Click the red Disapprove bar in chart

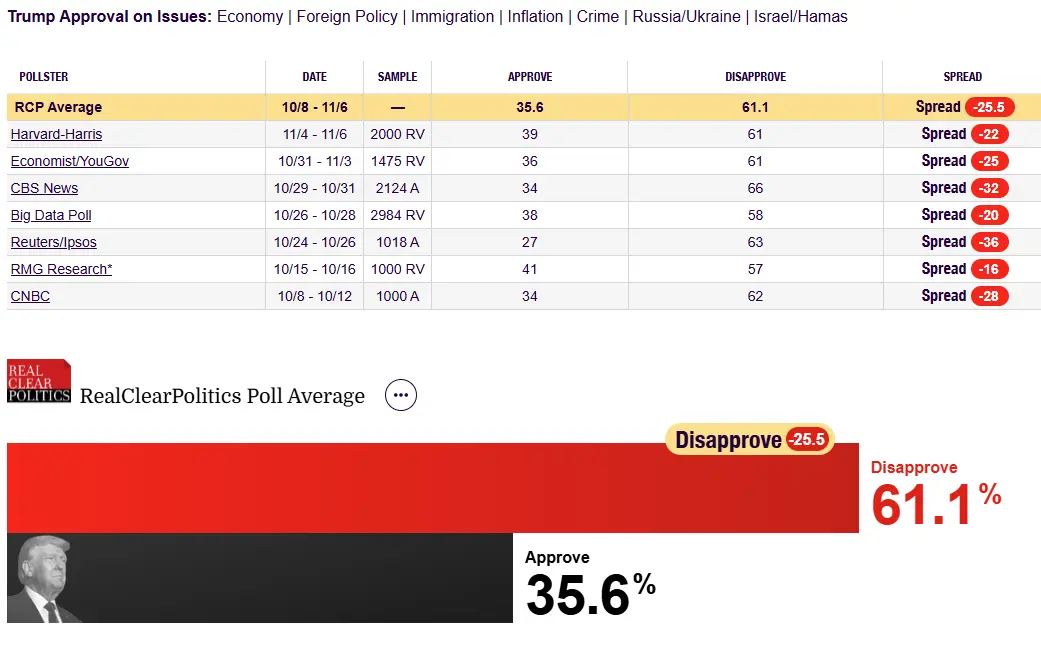pos(400,490)
